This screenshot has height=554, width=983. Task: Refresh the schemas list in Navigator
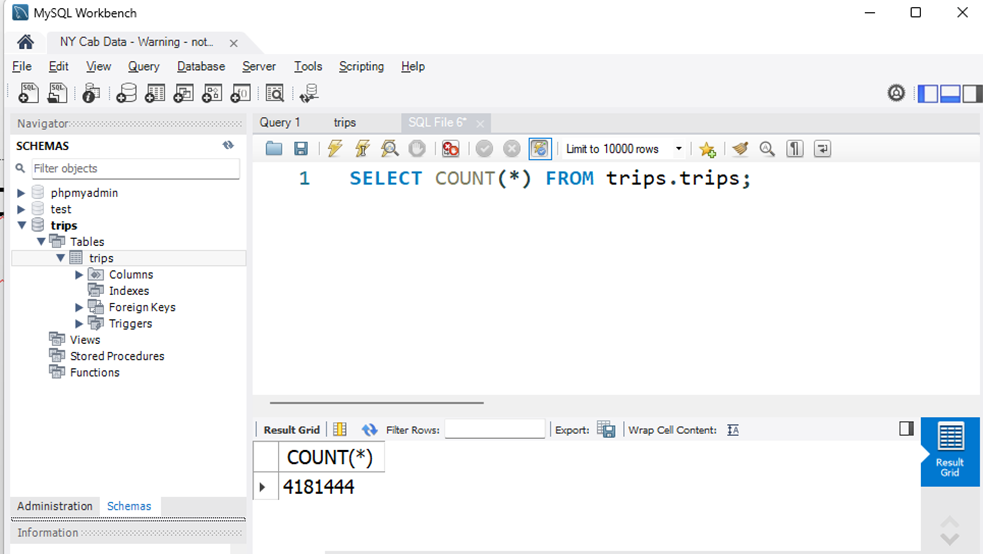tap(228, 146)
